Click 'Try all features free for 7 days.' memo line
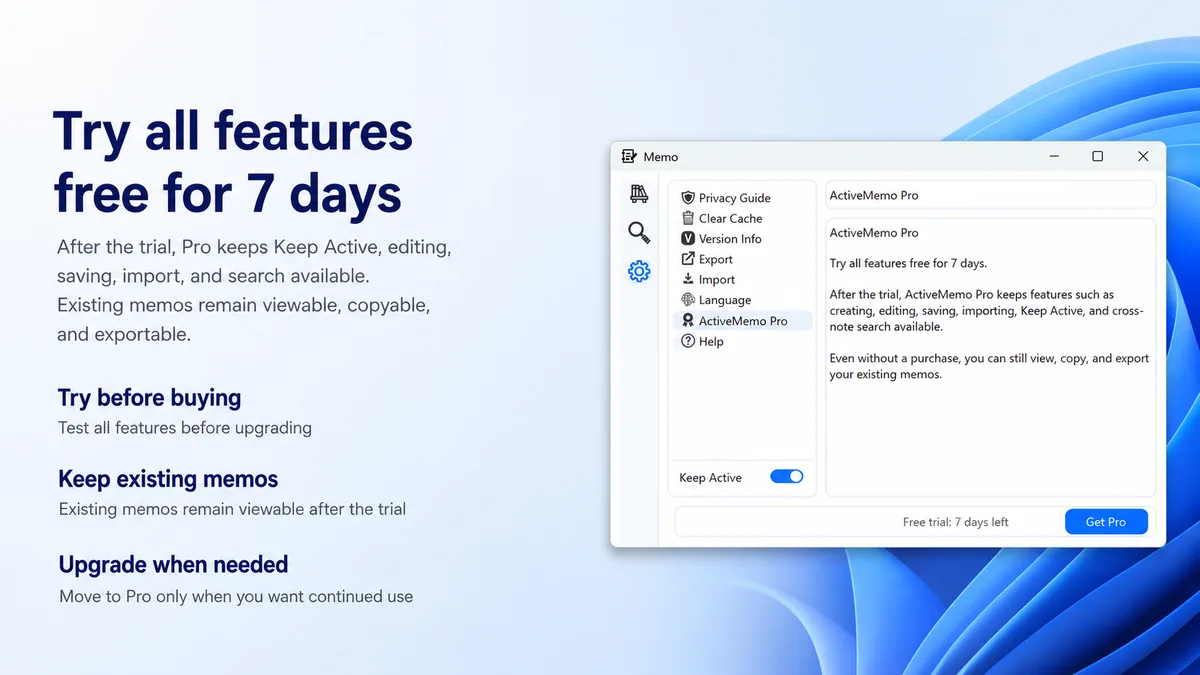 pyautogui.click(x=908, y=264)
